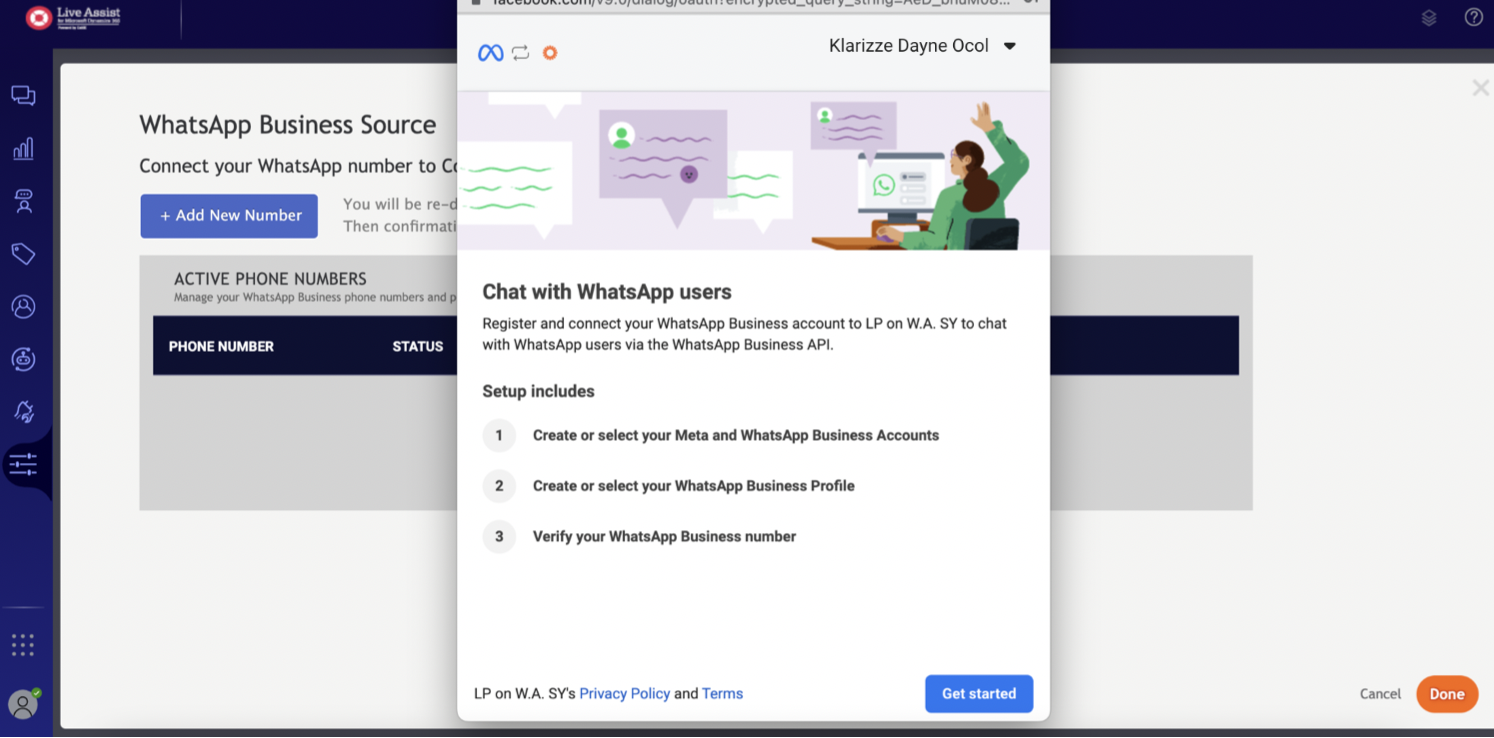Open the help question mark icon
Screen dimensions: 1494x738
[1473, 17]
